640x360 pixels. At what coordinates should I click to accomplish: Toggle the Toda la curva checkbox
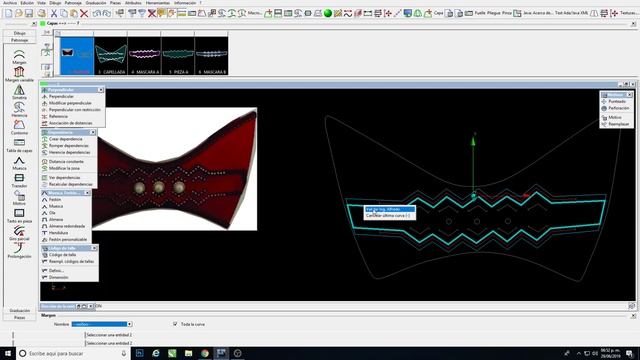click(175, 324)
